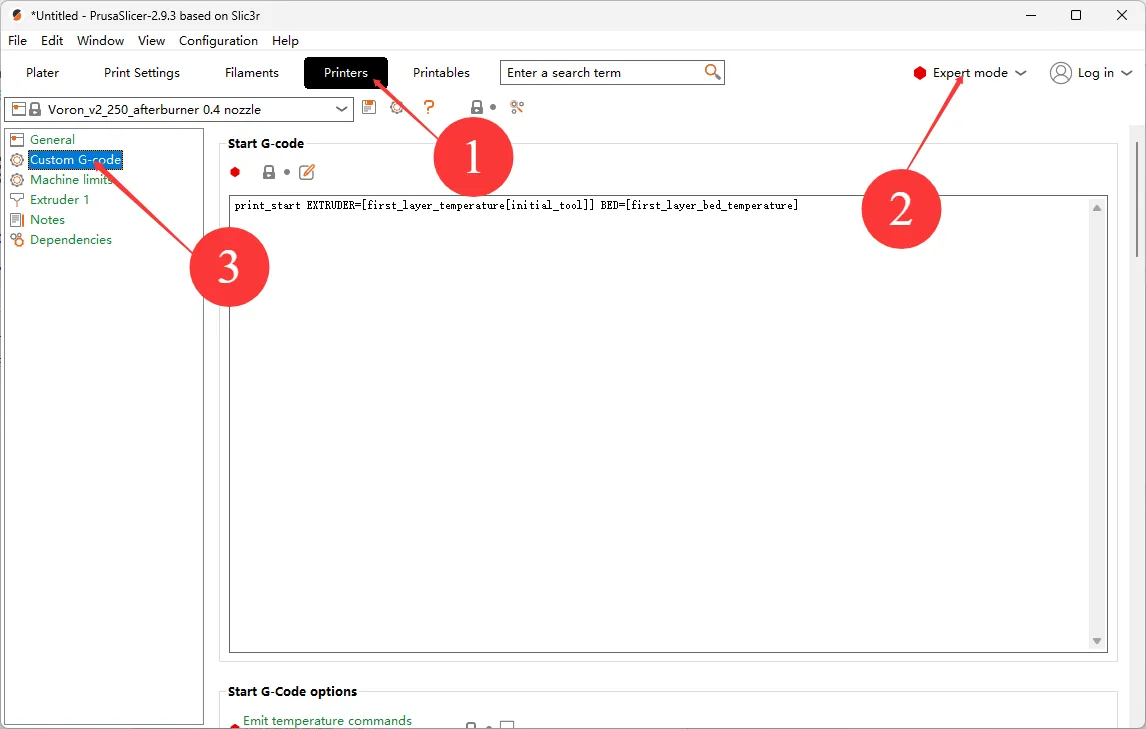The height and width of the screenshot is (729, 1146).
Task: Open the Configuration menu
Action: click(218, 41)
